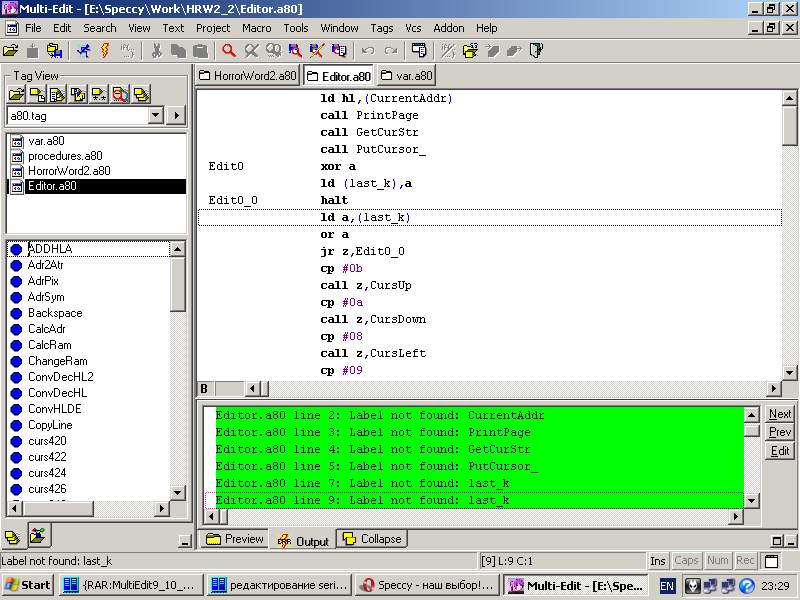Click the Undo arrow toolbar icon

(368, 50)
